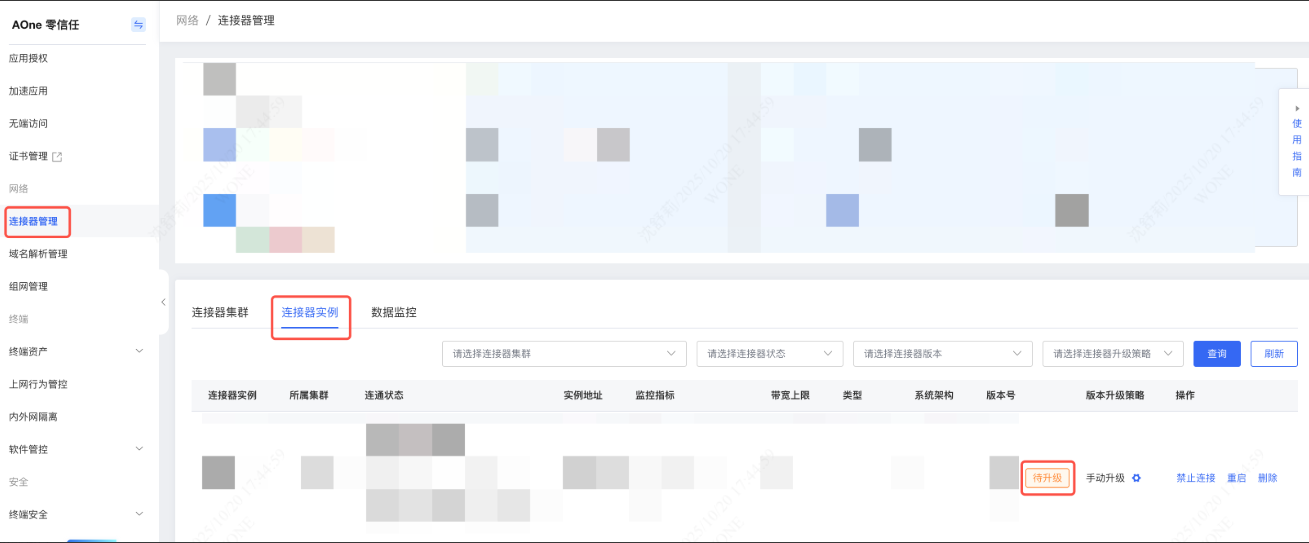This screenshot has height=543, width=1309.
Task: Click the 手动升级 strategy text
Action: (1105, 478)
